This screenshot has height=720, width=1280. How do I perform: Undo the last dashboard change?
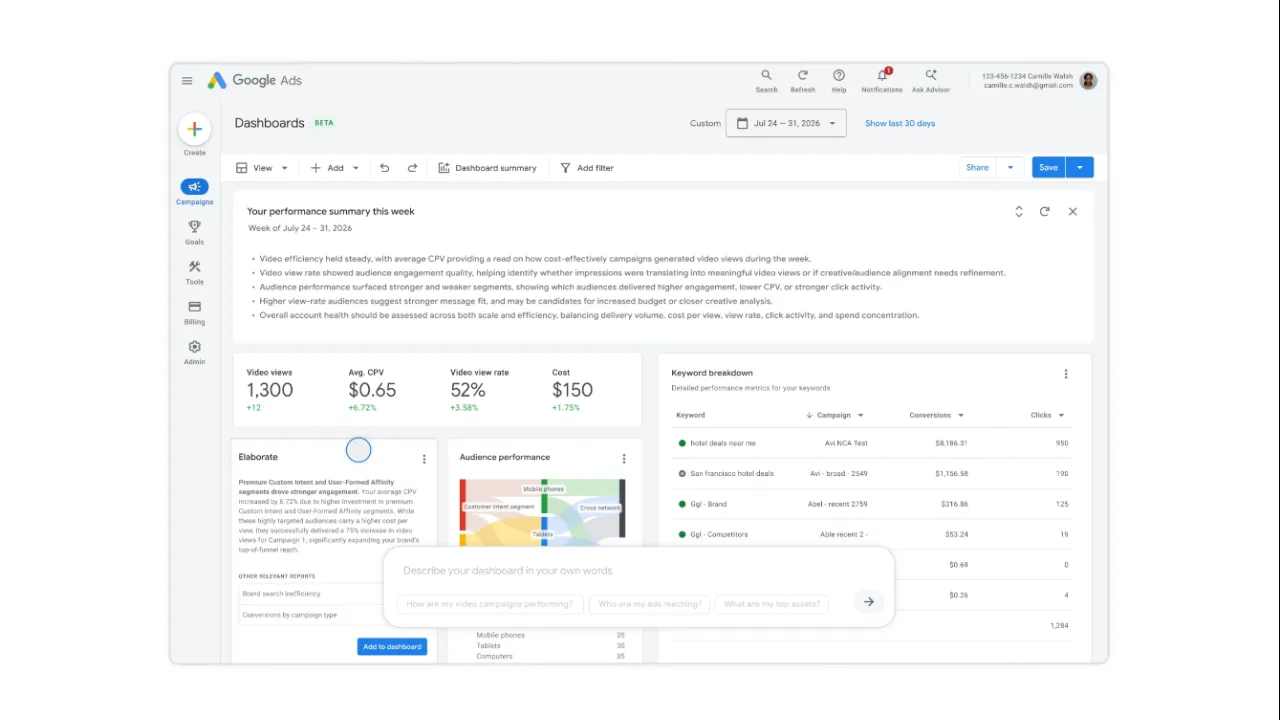click(384, 168)
